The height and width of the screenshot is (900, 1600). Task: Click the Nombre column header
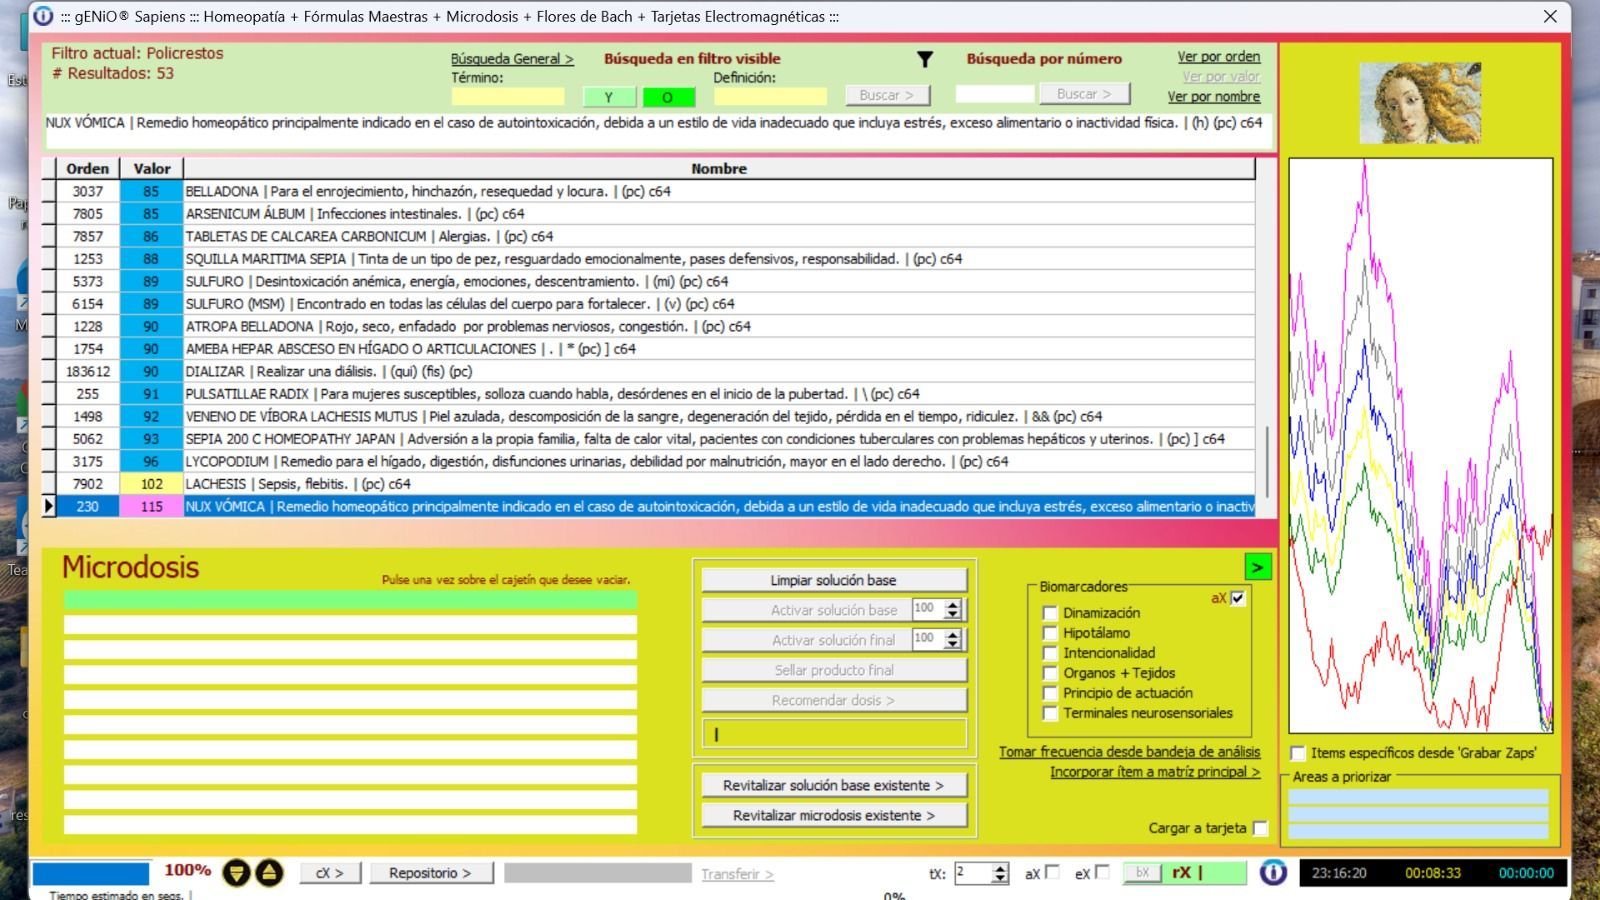tap(718, 169)
